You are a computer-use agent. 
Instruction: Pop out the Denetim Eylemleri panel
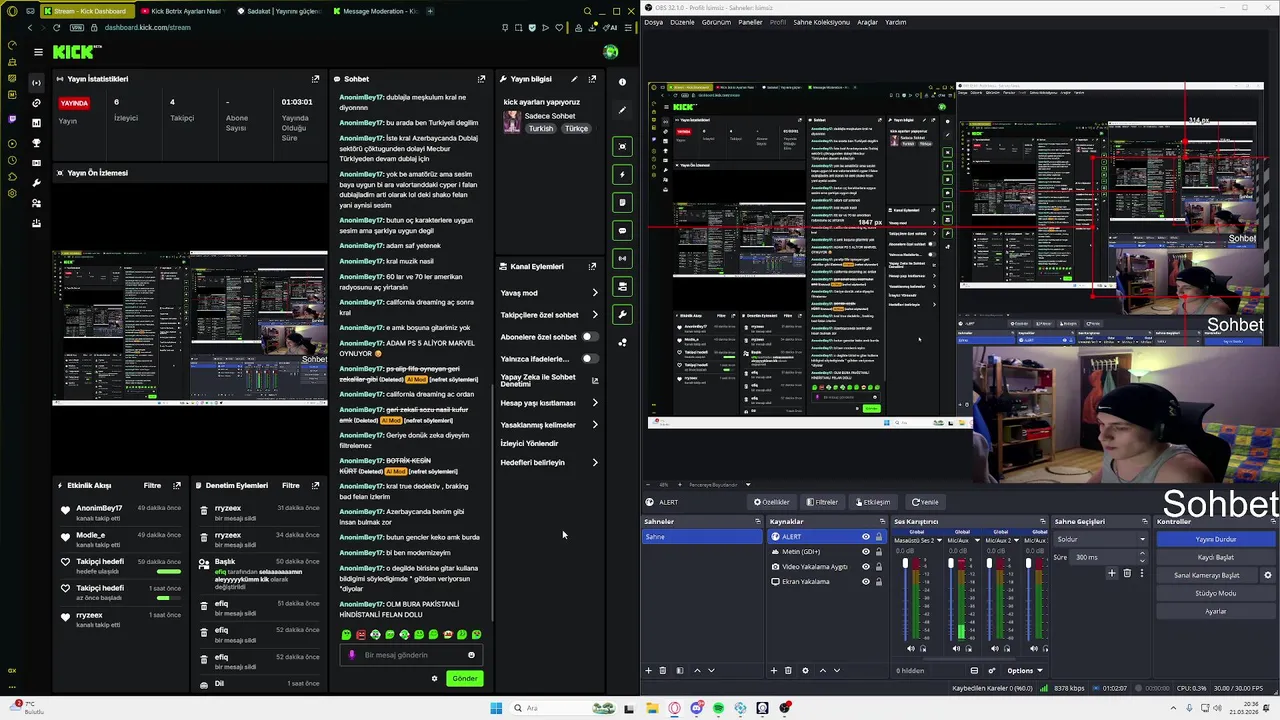pyautogui.click(x=315, y=486)
